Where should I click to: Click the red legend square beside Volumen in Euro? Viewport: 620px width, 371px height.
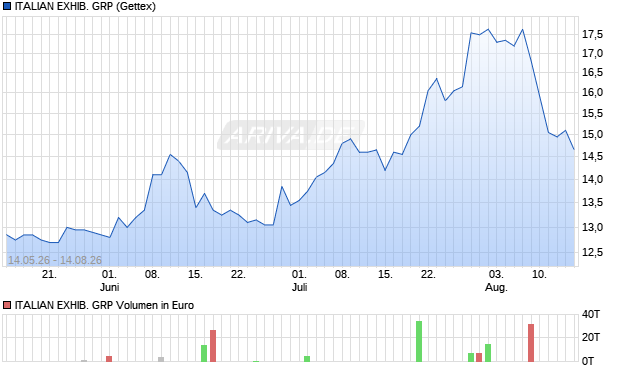(x=7, y=305)
